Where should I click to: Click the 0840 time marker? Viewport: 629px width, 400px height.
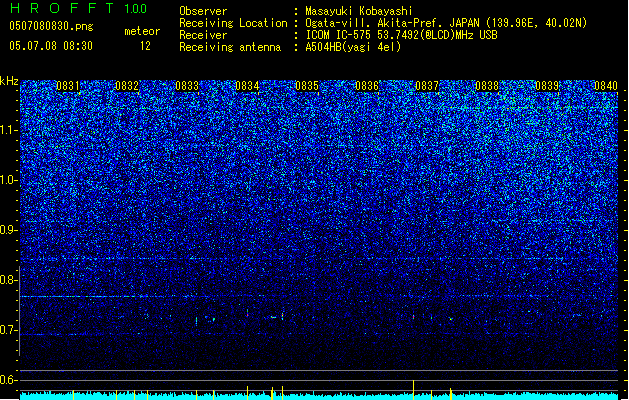pos(606,86)
